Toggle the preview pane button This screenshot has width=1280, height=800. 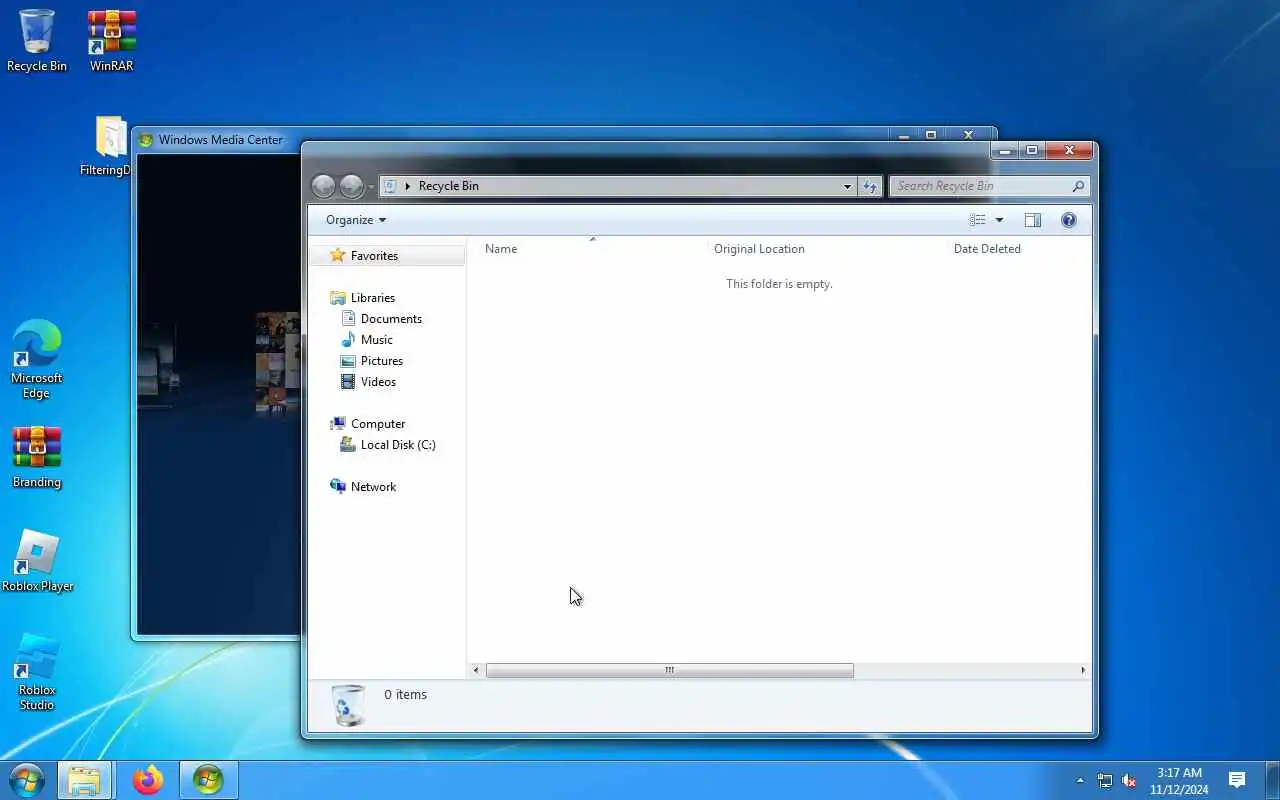click(x=1033, y=220)
